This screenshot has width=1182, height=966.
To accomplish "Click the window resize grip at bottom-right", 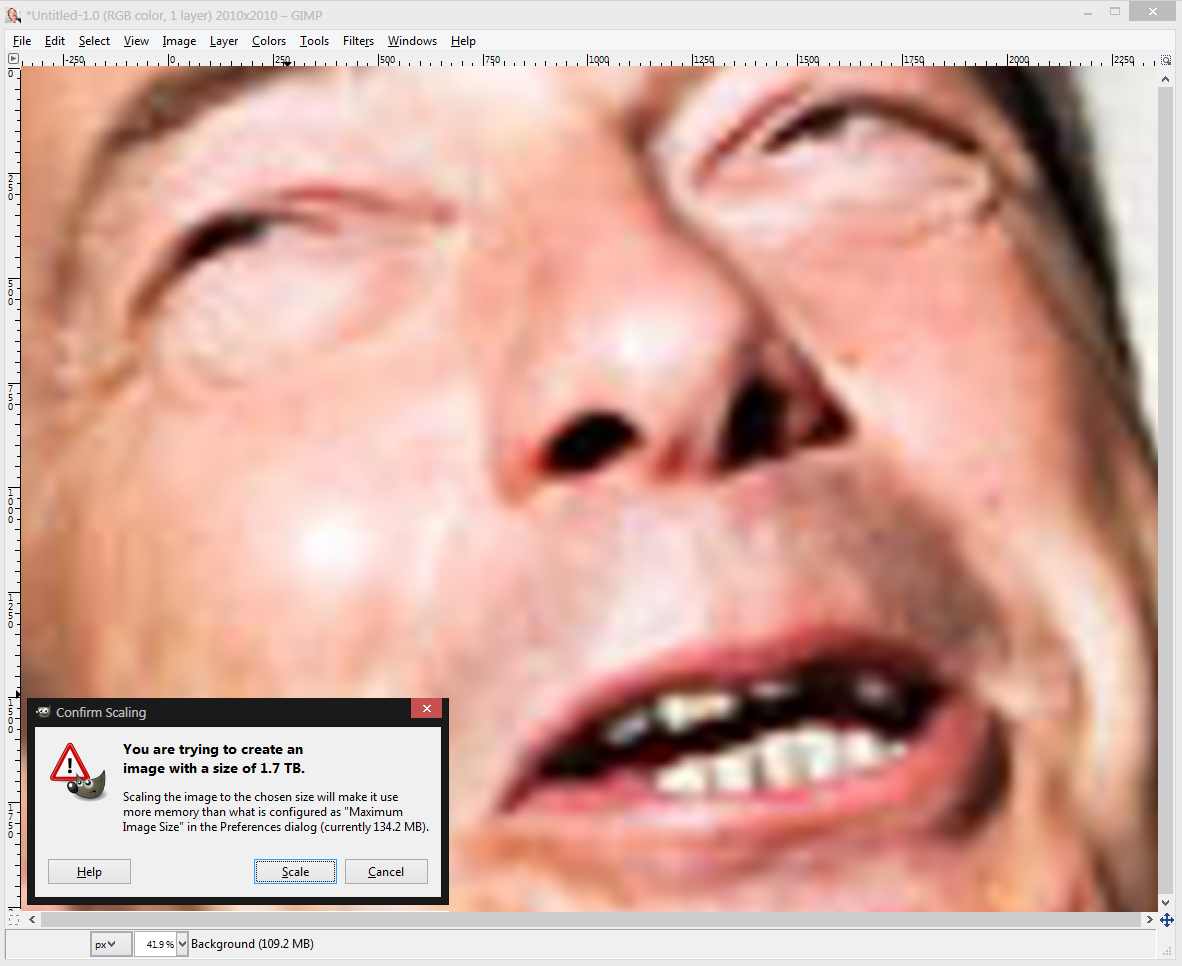I will coord(1167,952).
